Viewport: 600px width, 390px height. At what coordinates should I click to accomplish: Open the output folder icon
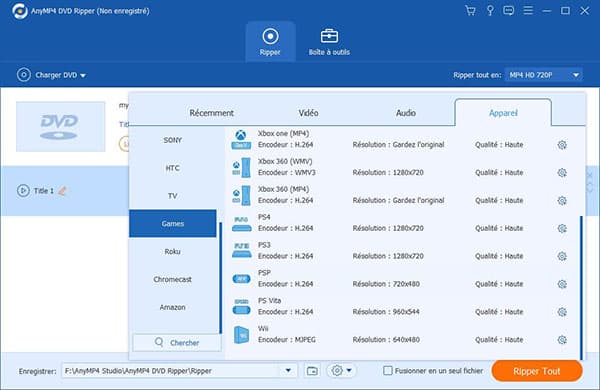(x=312, y=370)
